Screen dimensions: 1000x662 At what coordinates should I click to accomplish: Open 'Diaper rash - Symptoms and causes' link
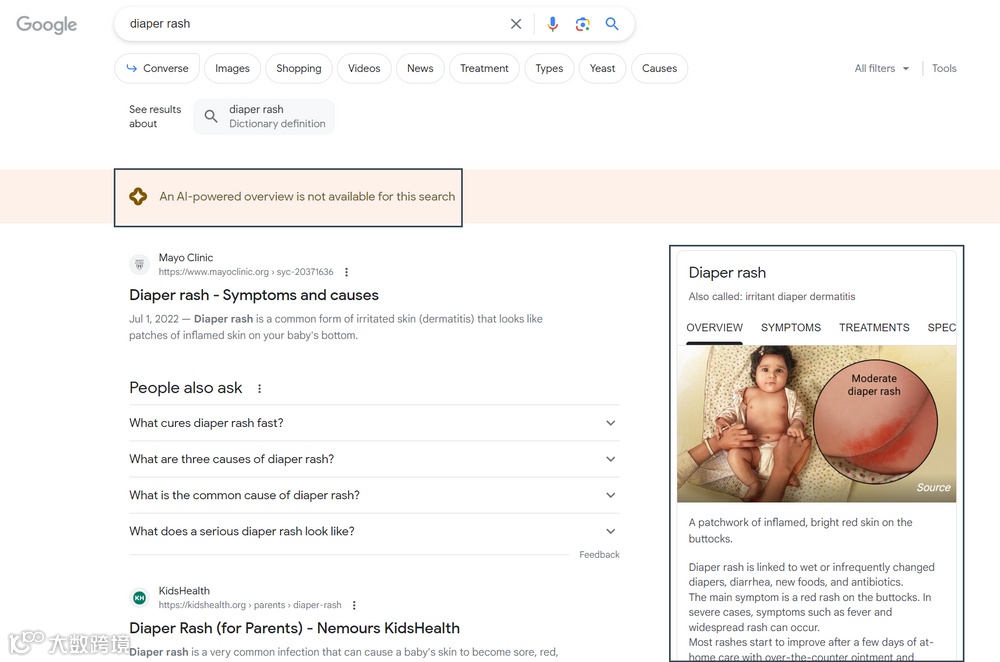click(x=254, y=295)
